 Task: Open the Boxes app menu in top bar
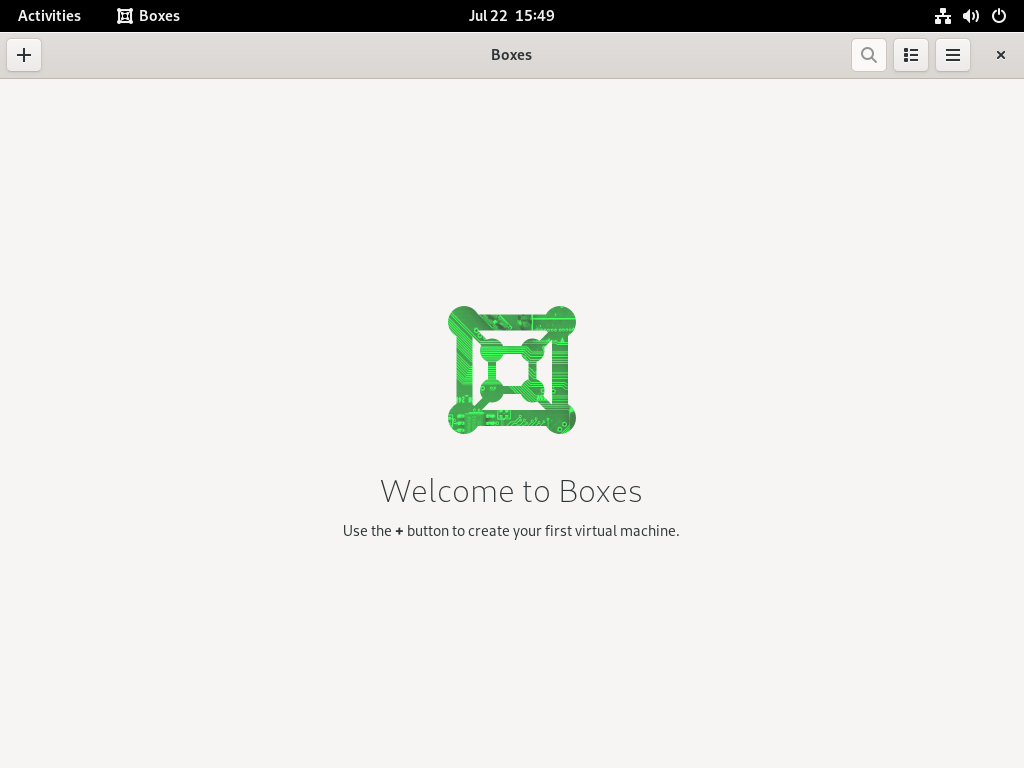click(148, 16)
